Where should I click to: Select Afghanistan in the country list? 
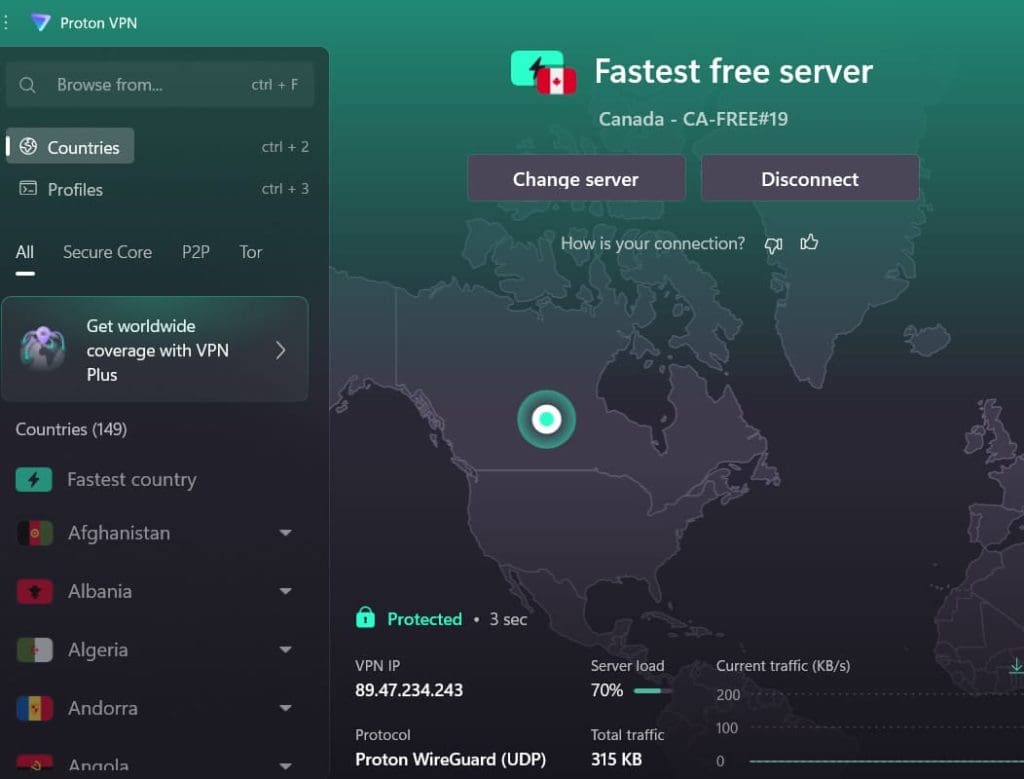point(119,533)
